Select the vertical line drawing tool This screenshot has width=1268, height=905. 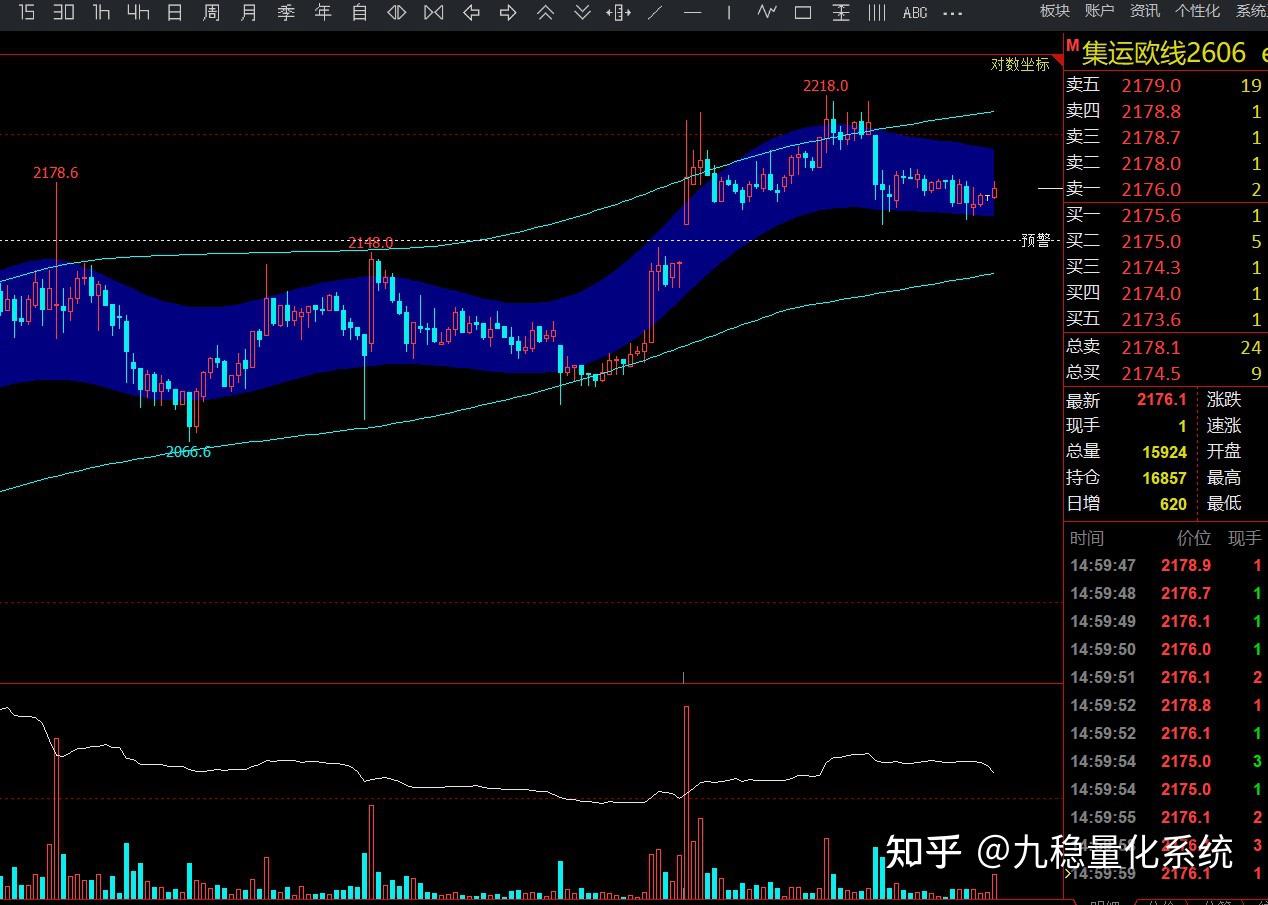click(x=729, y=12)
